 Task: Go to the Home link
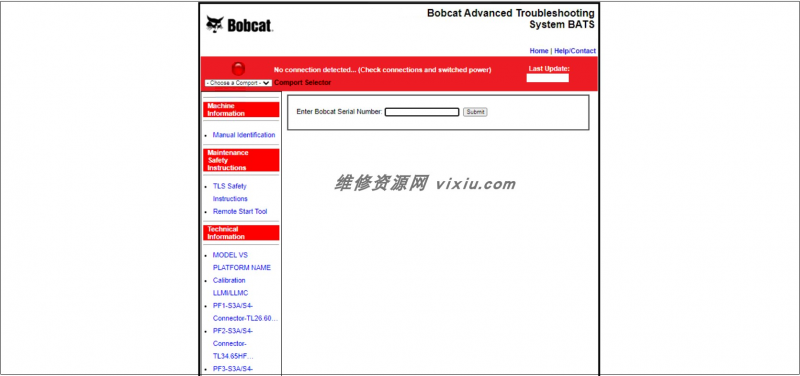(x=539, y=51)
